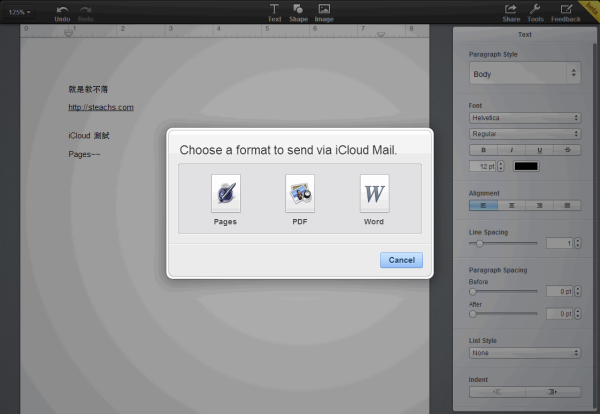Click the Undo toolbar icon

tap(62, 13)
